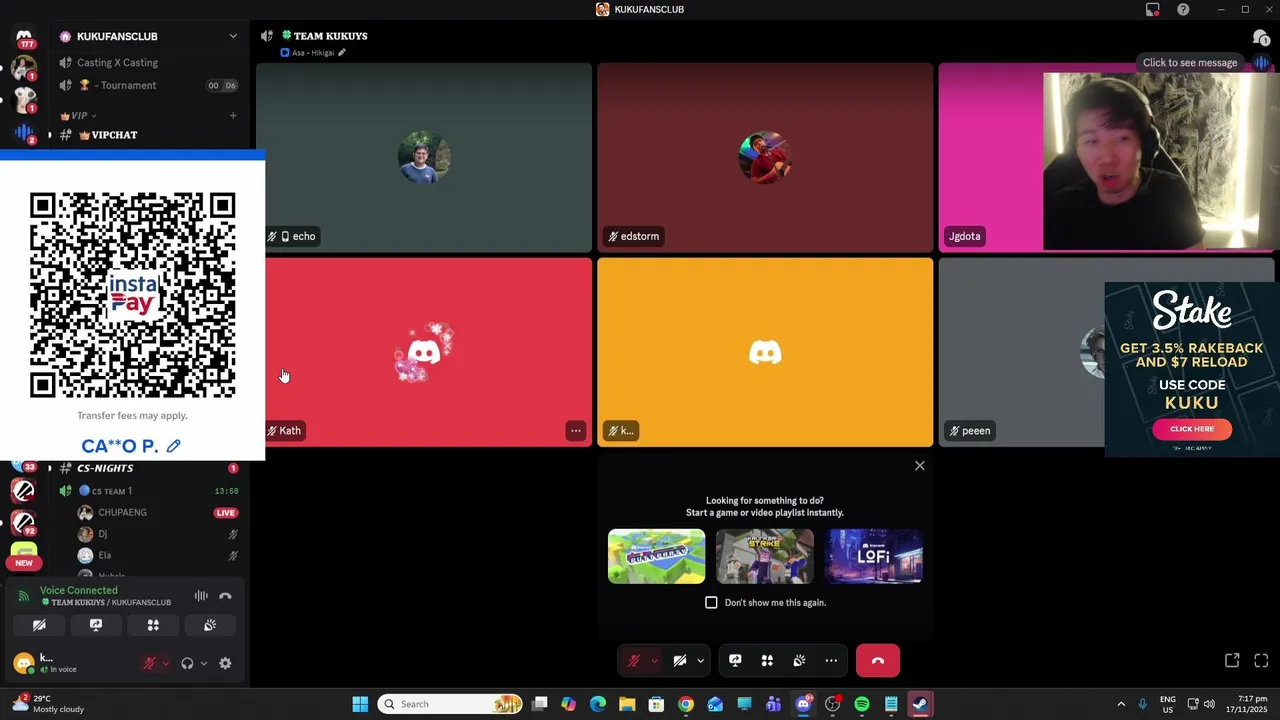1280x720 pixels.
Task: Click the InstaPay QR code
Action: point(132,296)
